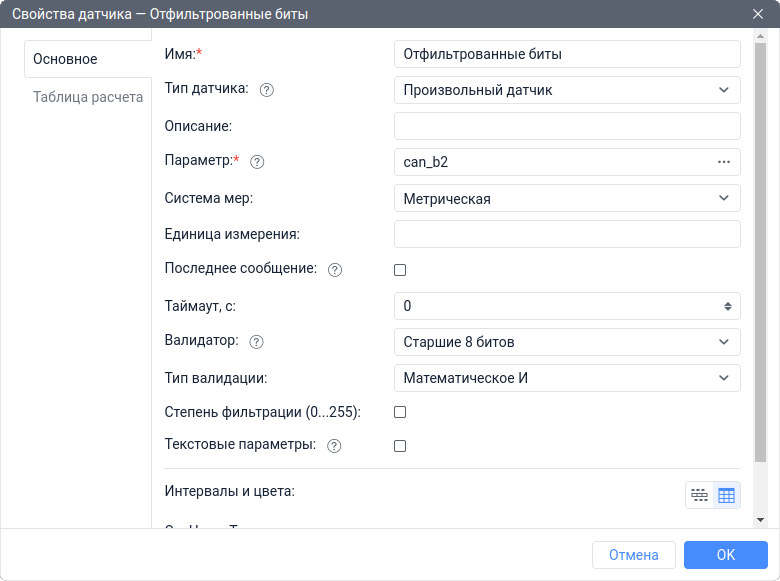Toggle the Степень фильтрации checkbox

400,412
